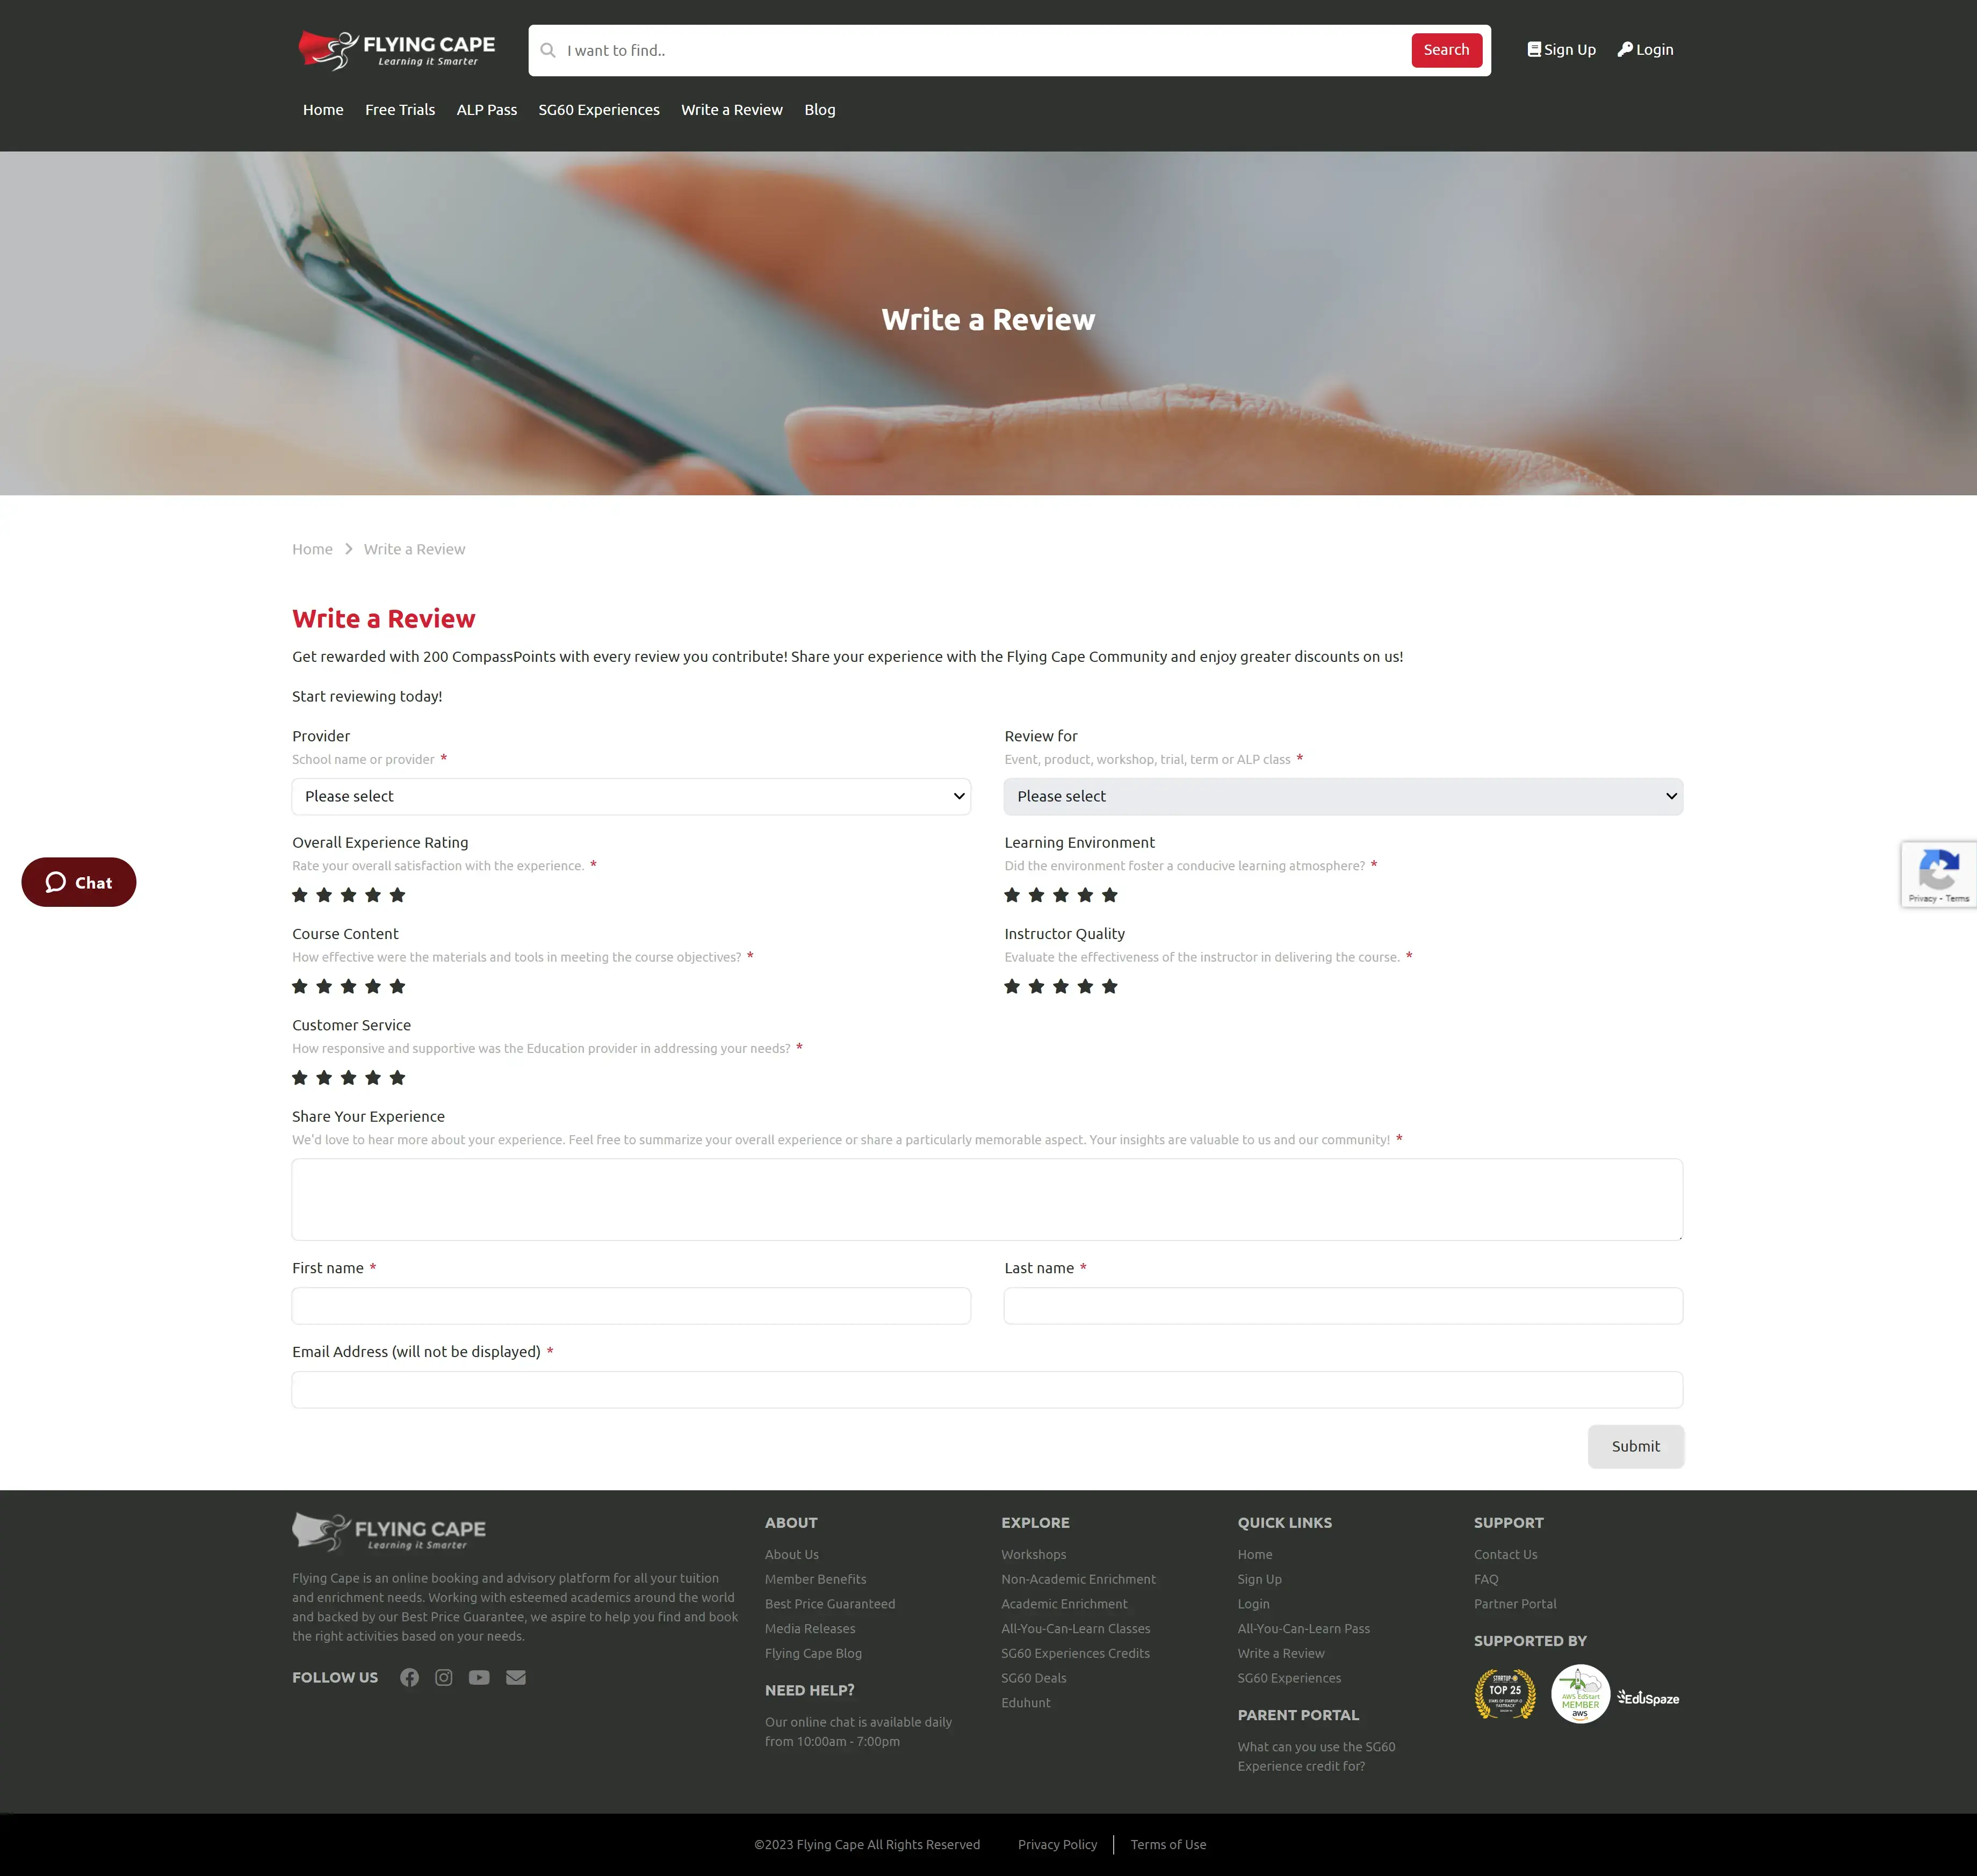This screenshot has width=1977, height=1876.
Task: Click the Flying Cape logo in the header
Action: pos(396,49)
